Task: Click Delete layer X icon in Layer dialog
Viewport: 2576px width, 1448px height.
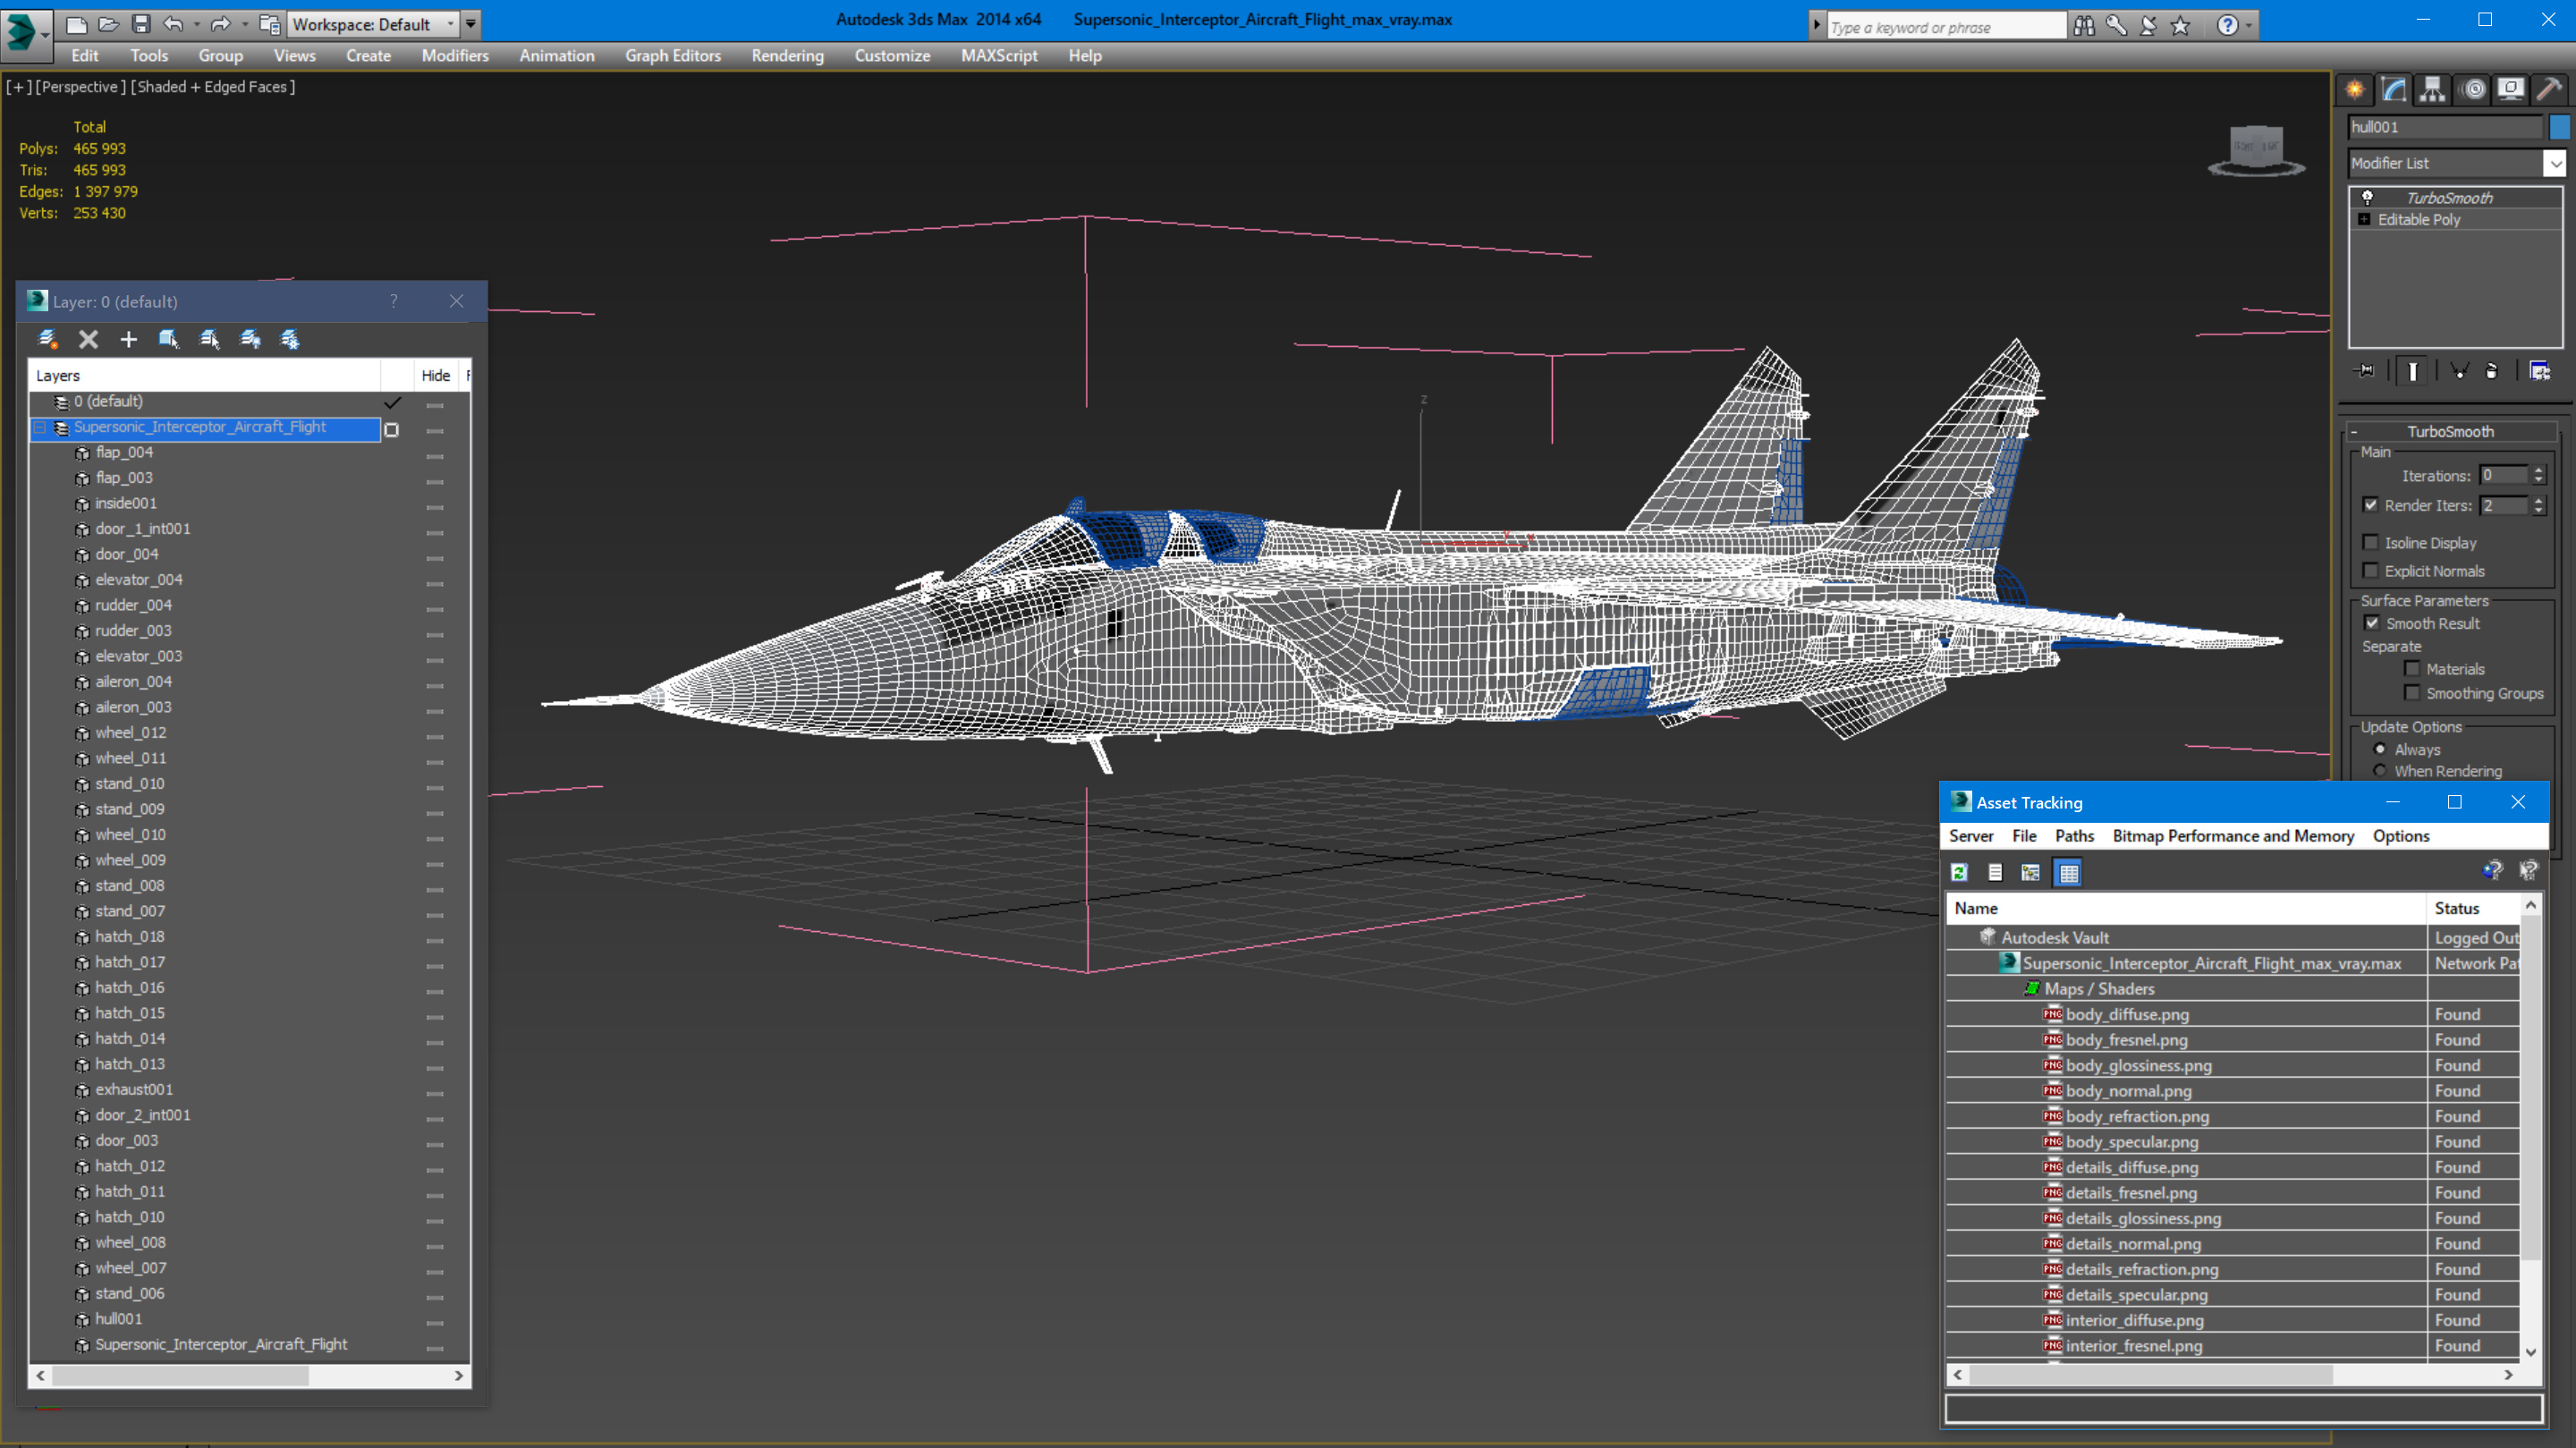Action: (88, 340)
